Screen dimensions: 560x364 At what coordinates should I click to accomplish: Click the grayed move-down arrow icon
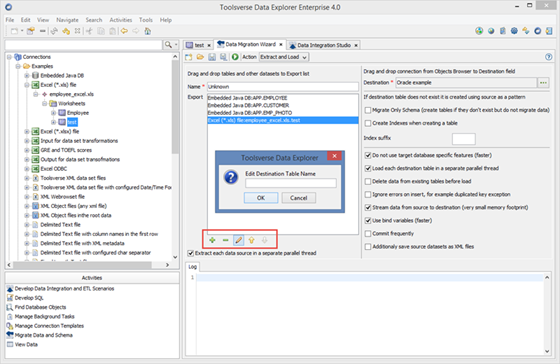264,240
